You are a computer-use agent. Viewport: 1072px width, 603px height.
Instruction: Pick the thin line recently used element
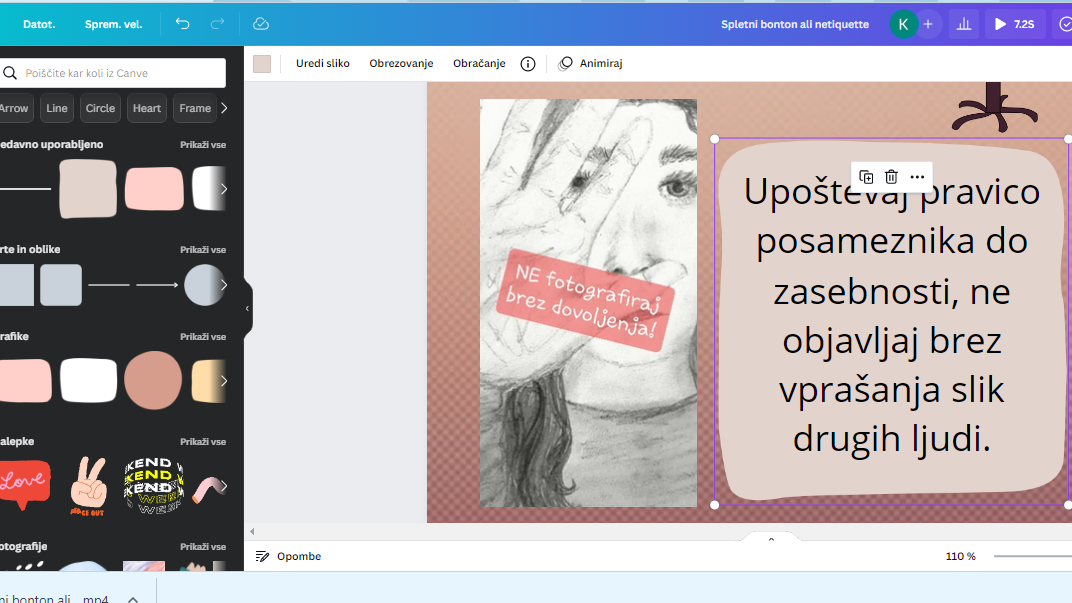coord(25,189)
